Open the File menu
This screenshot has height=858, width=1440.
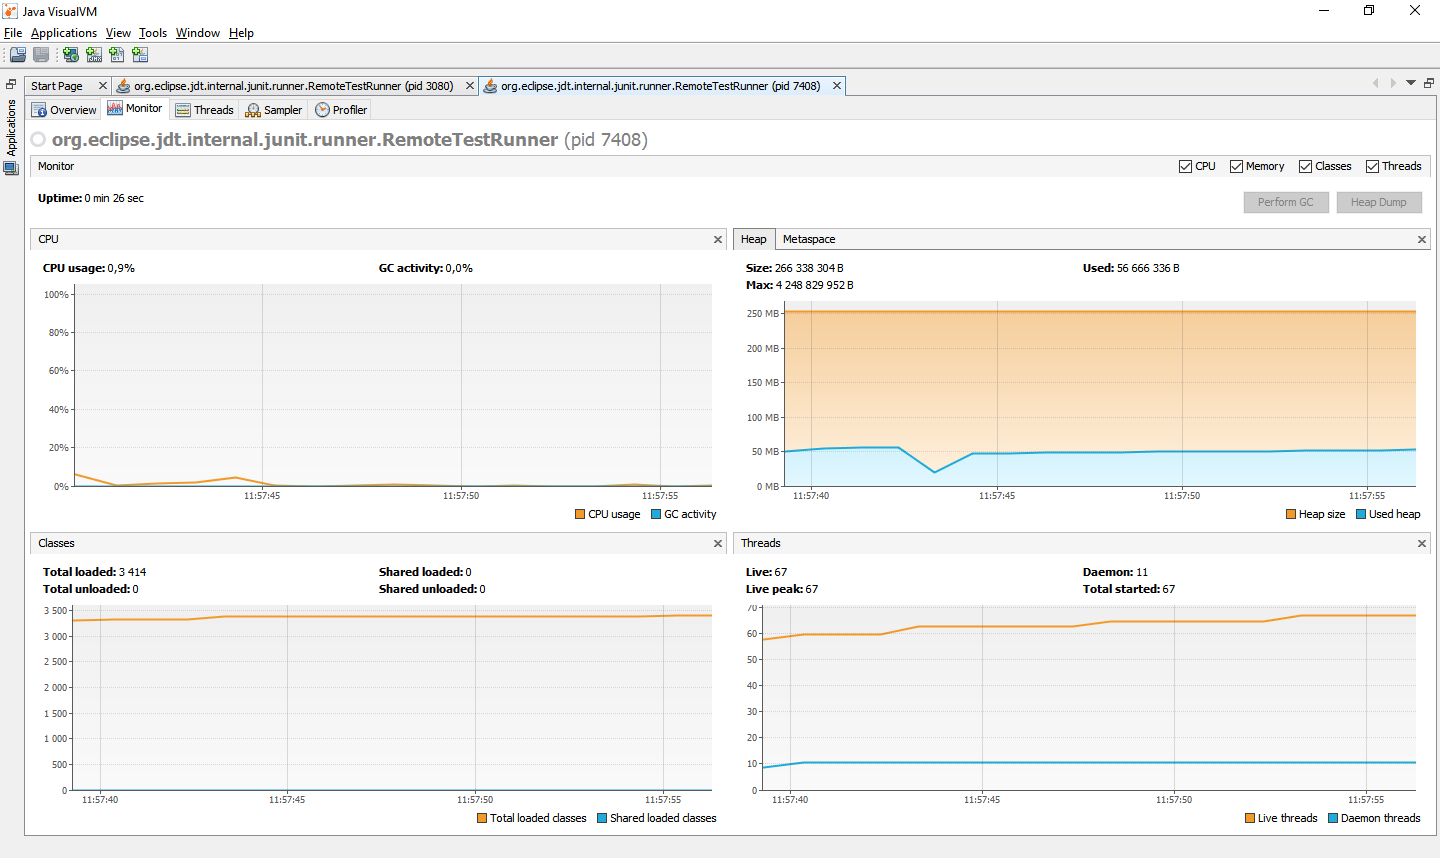(x=13, y=33)
